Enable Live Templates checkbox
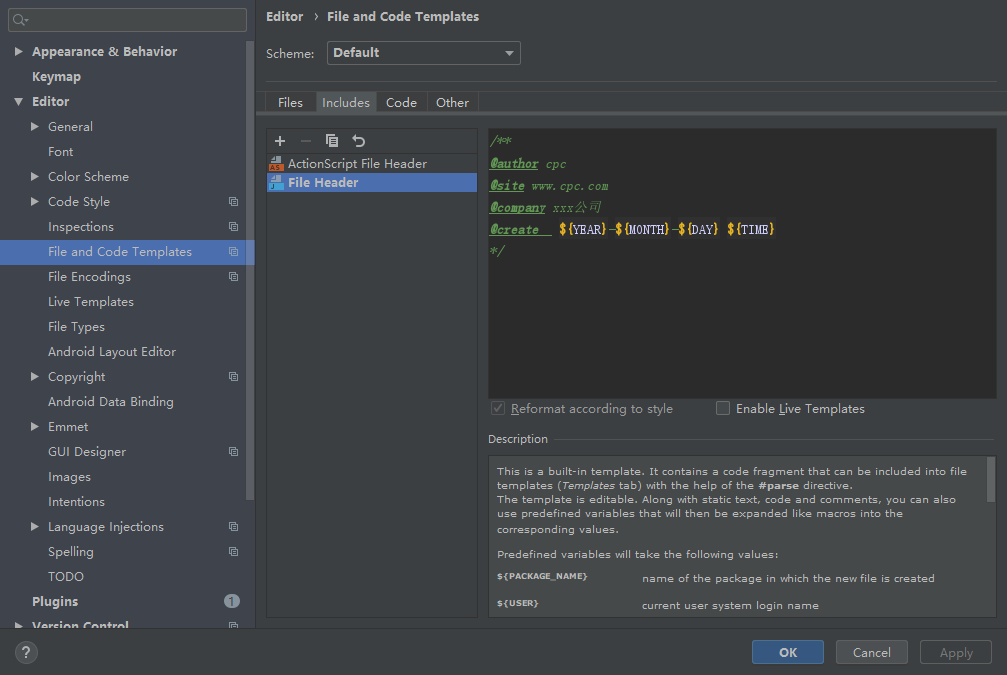This screenshot has width=1007, height=675. pos(722,408)
